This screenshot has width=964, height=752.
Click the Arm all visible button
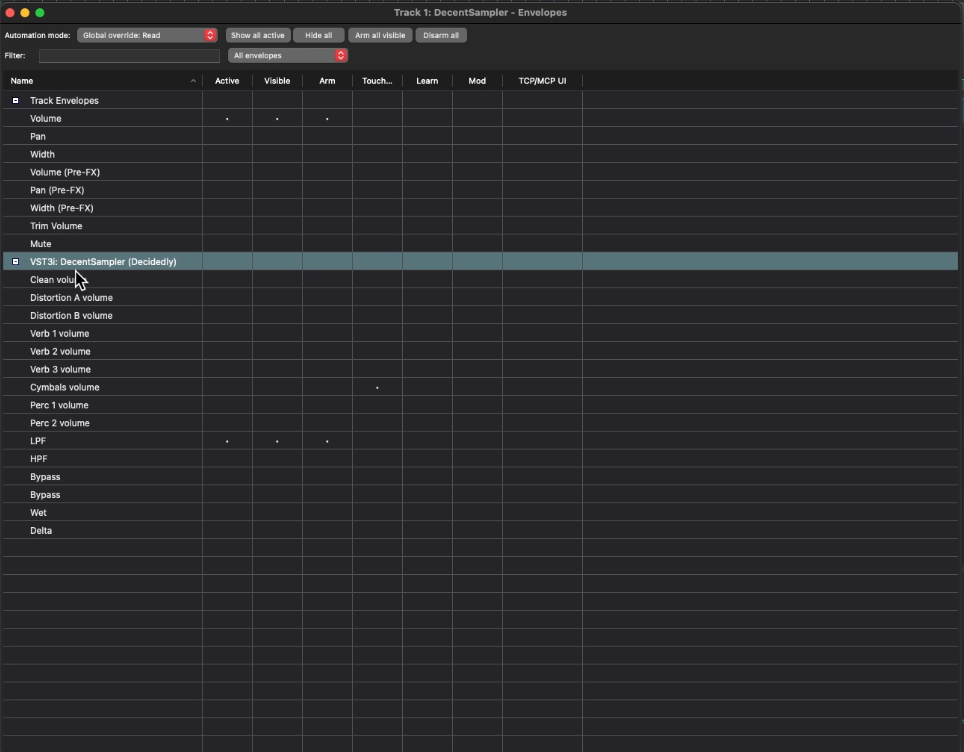point(380,34)
